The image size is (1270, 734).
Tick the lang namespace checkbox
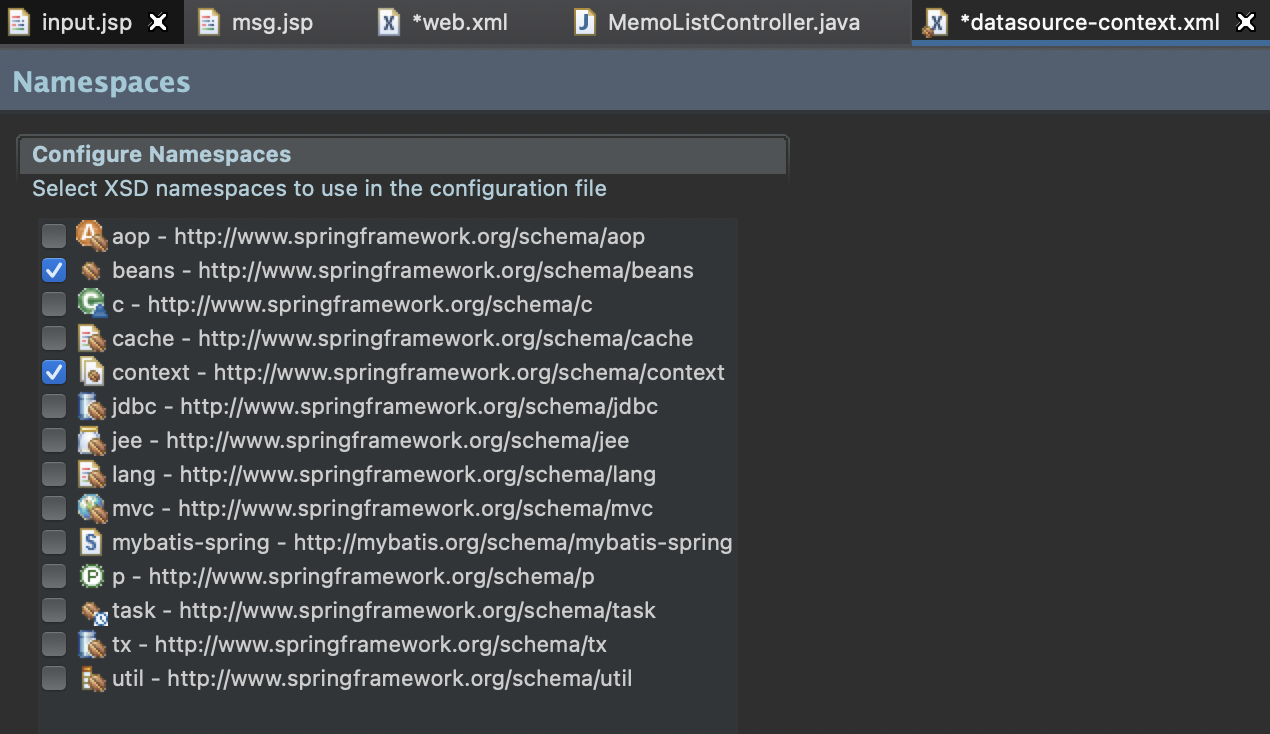click(x=54, y=474)
